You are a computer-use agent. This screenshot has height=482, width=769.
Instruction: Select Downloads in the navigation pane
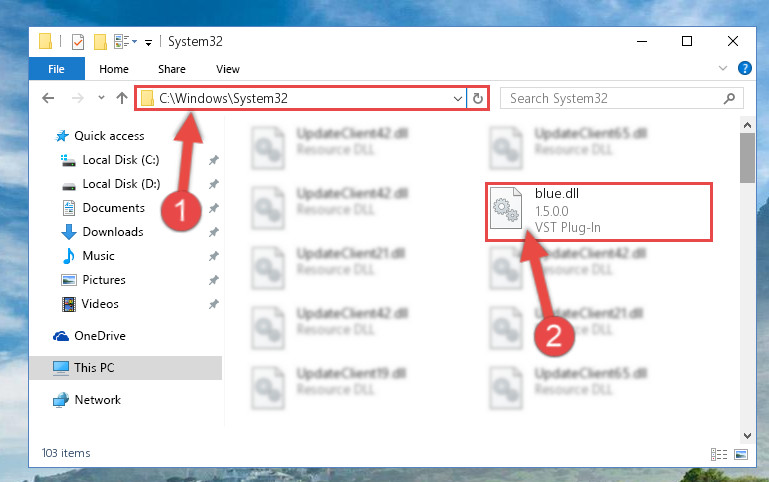tap(113, 231)
